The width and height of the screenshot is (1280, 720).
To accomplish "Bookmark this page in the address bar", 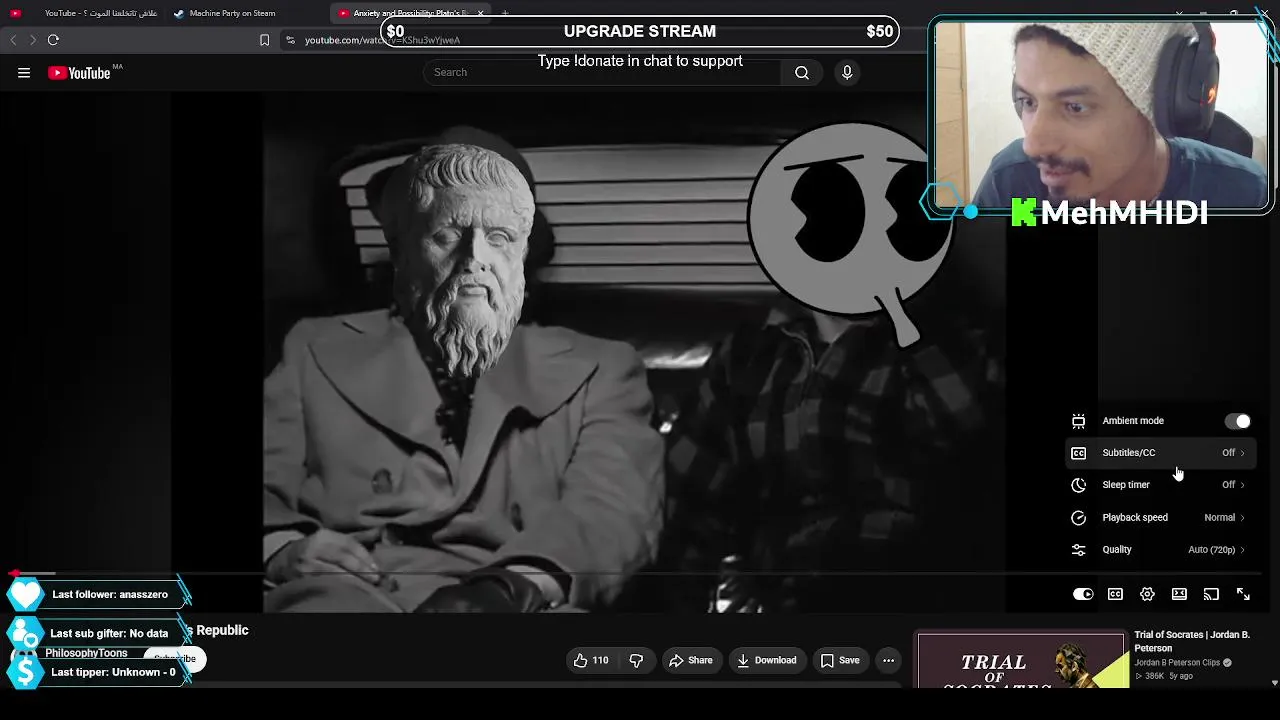I will click(264, 40).
